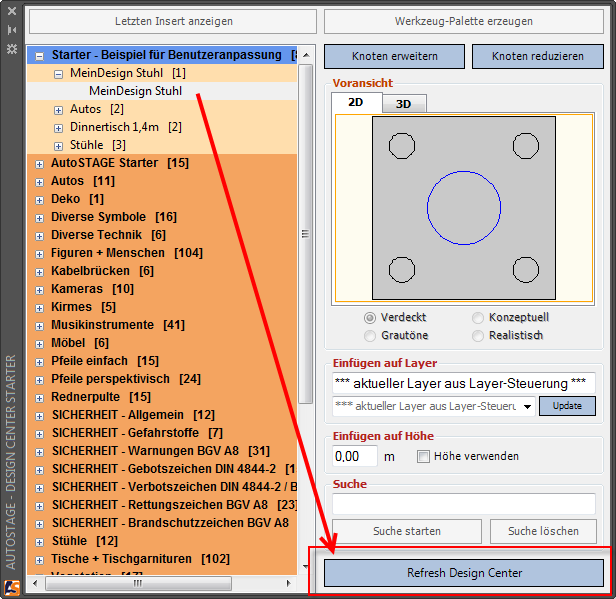The width and height of the screenshot is (616, 599).
Task: Click plus icon next to Kabelbrücken
Action: 40,271
